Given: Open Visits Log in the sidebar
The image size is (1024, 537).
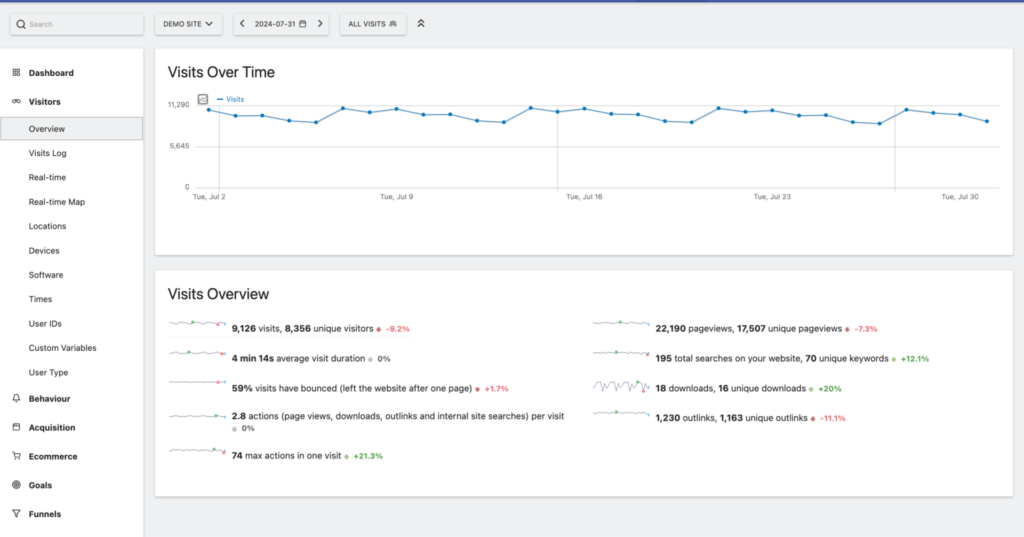Looking at the screenshot, I should [48, 153].
